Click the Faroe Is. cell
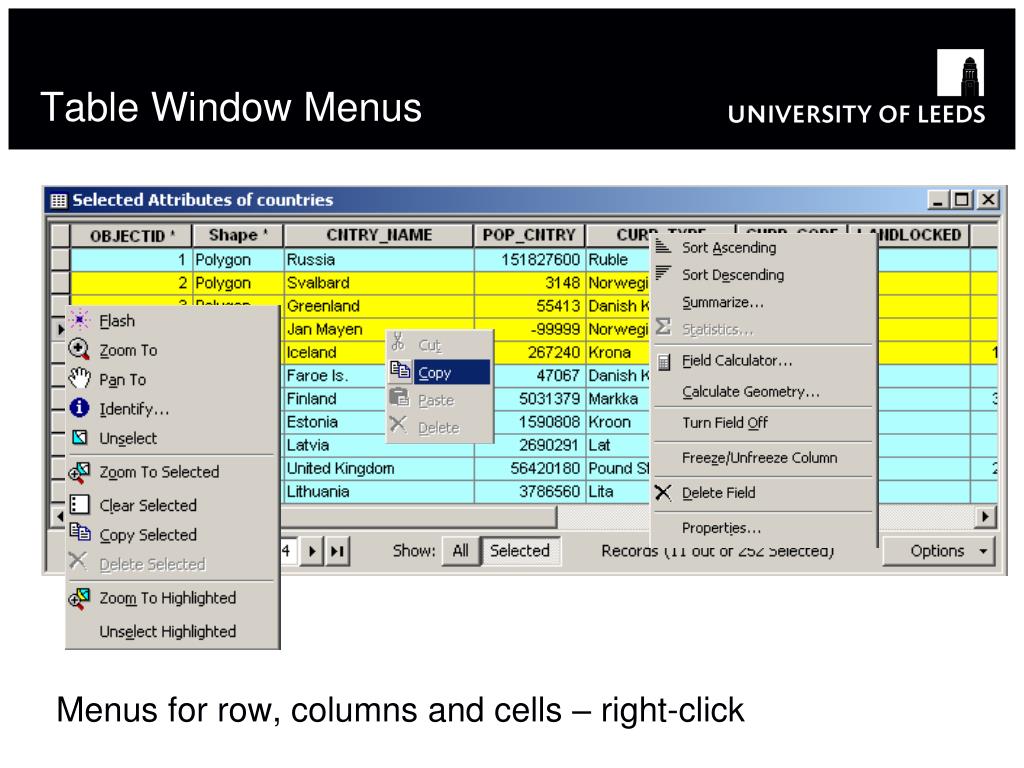The image size is (1024, 768). click(x=334, y=376)
